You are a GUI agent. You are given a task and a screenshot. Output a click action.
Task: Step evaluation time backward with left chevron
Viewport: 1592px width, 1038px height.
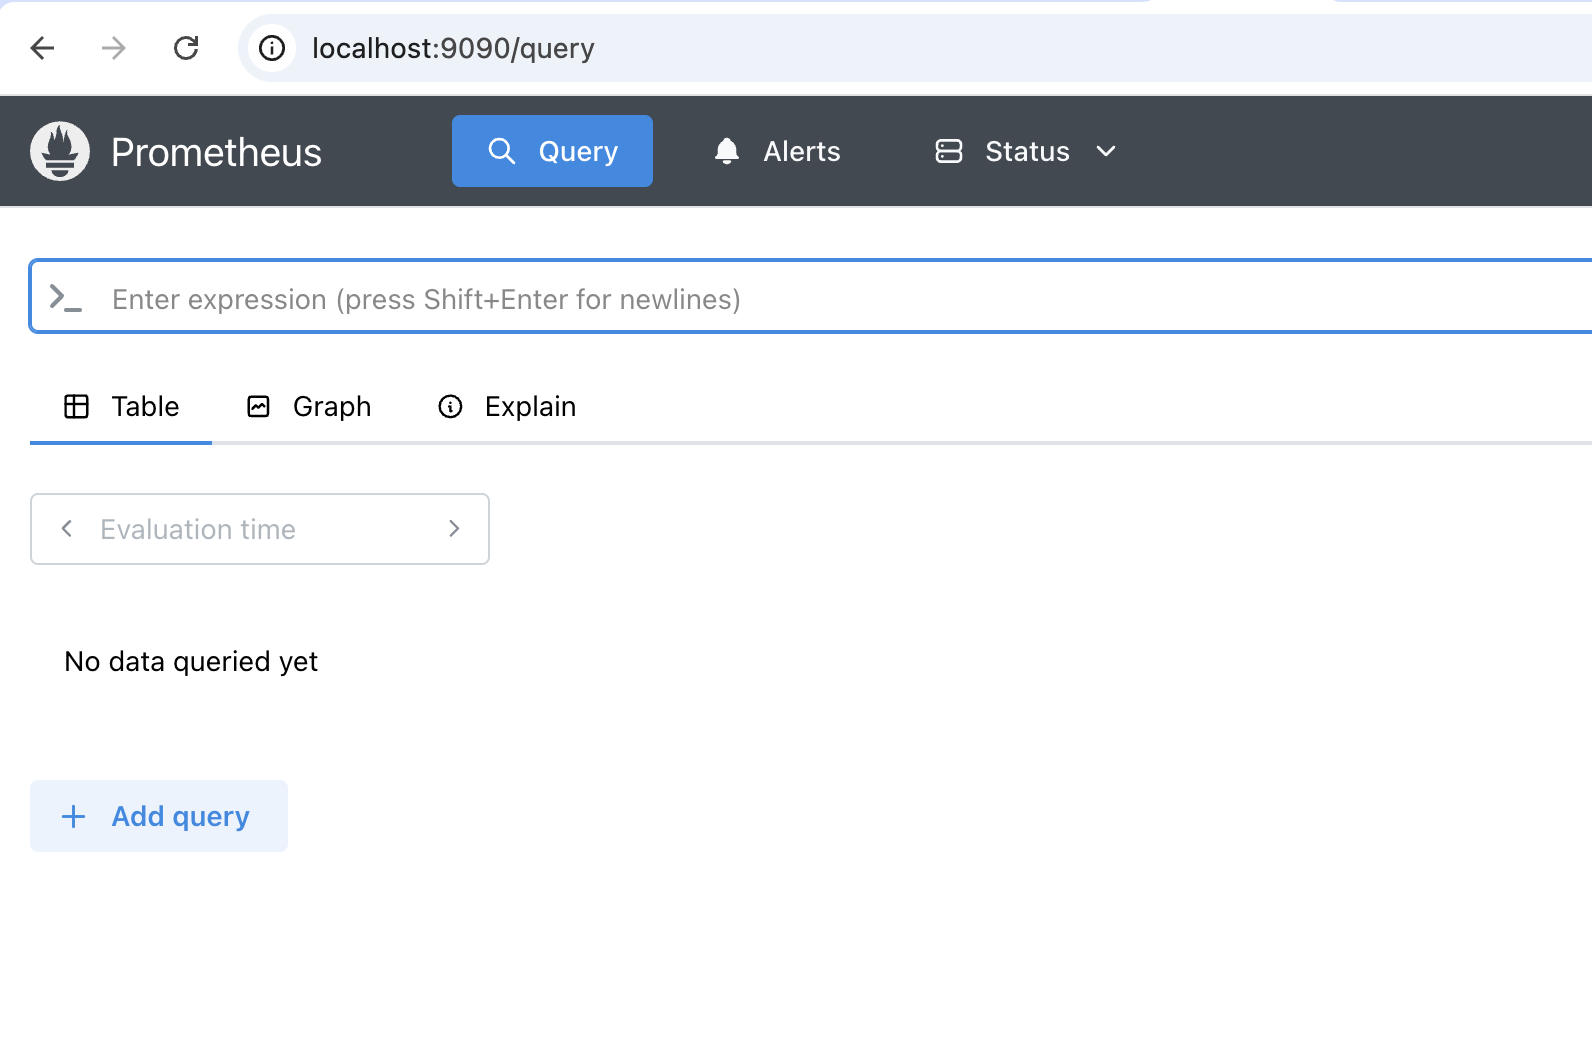coord(67,529)
